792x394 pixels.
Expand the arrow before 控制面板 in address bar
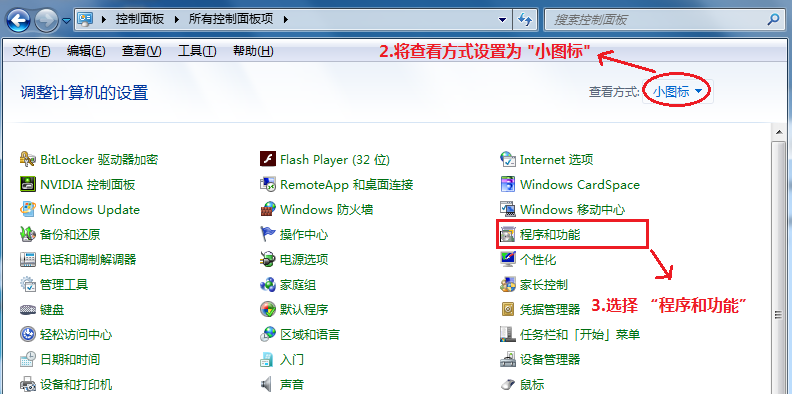104,20
